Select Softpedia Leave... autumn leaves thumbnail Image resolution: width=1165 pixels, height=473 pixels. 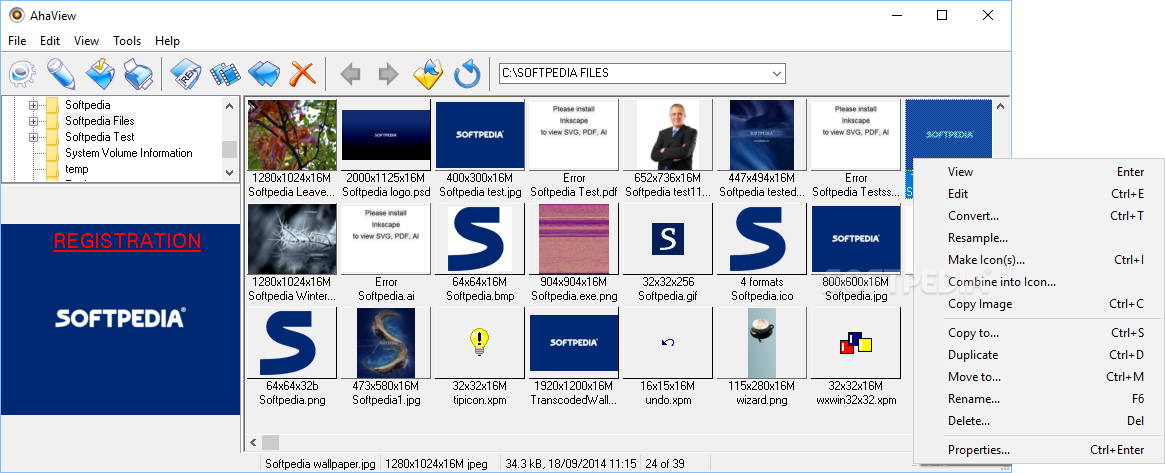tap(292, 136)
